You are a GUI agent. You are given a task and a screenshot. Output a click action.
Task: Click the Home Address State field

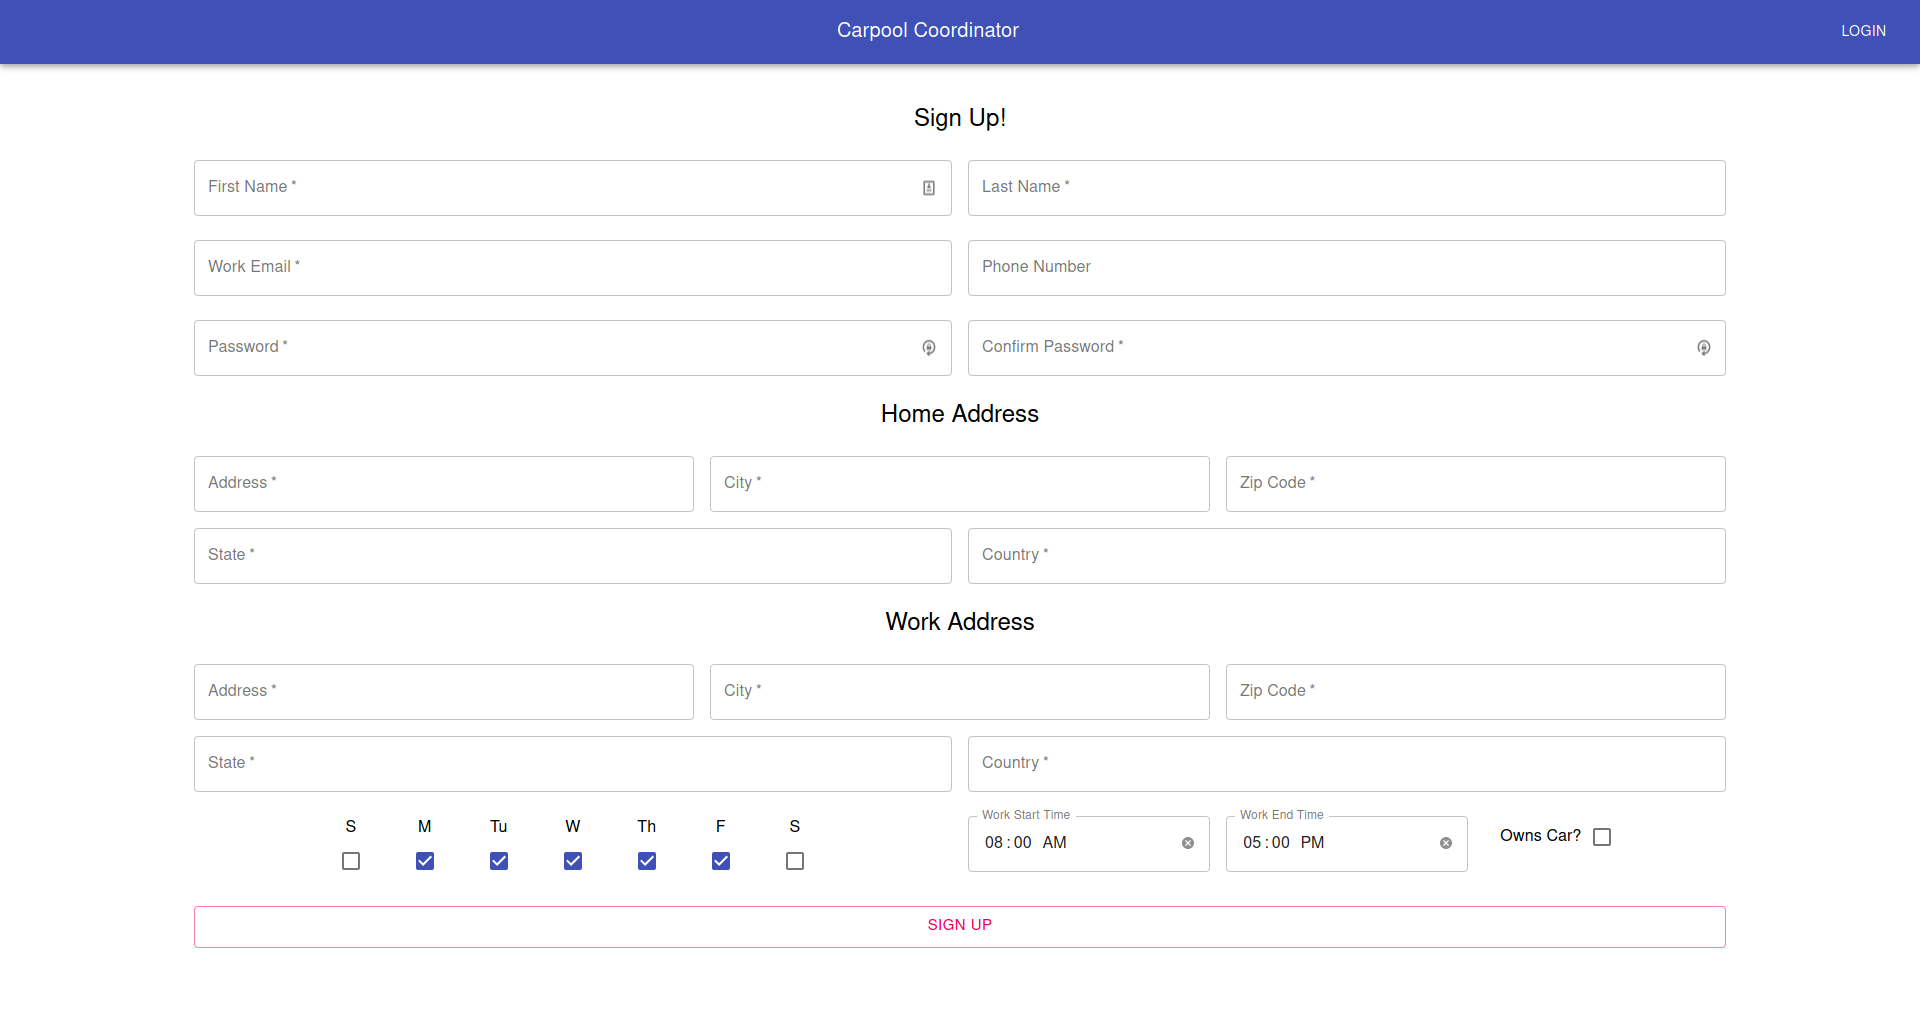tap(573, 556)
